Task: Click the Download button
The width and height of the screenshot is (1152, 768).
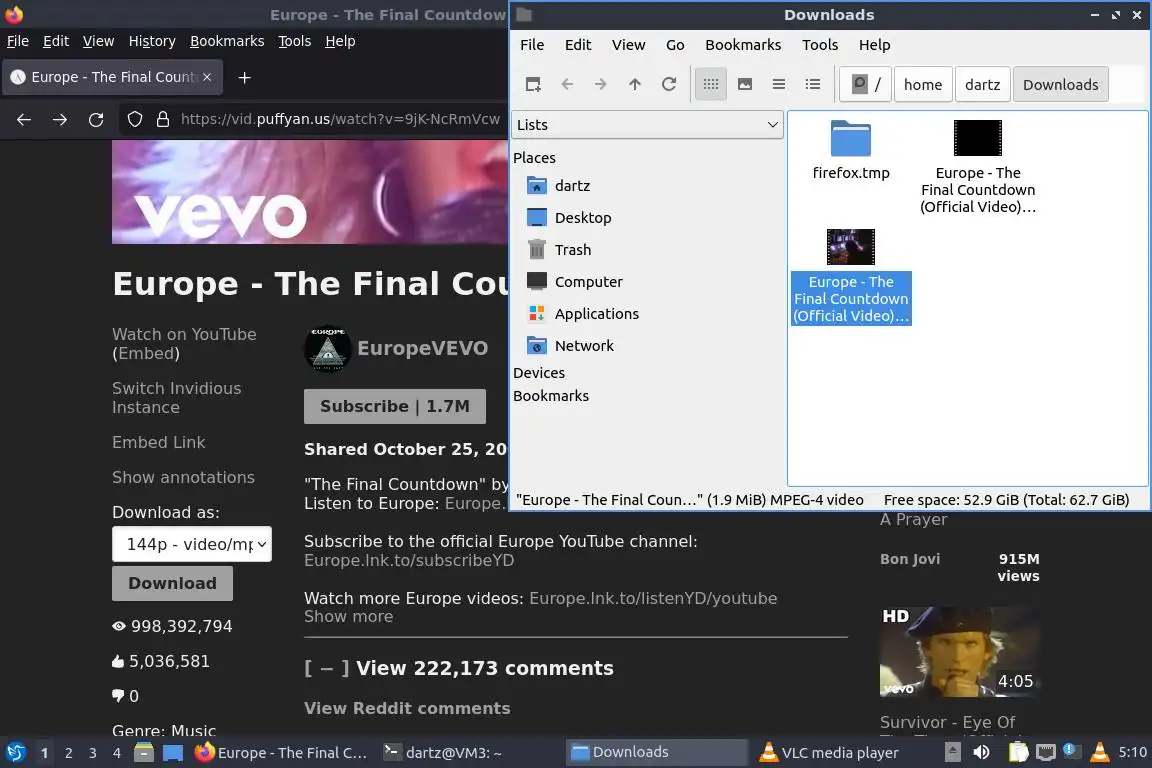Action: click(173, 584)
